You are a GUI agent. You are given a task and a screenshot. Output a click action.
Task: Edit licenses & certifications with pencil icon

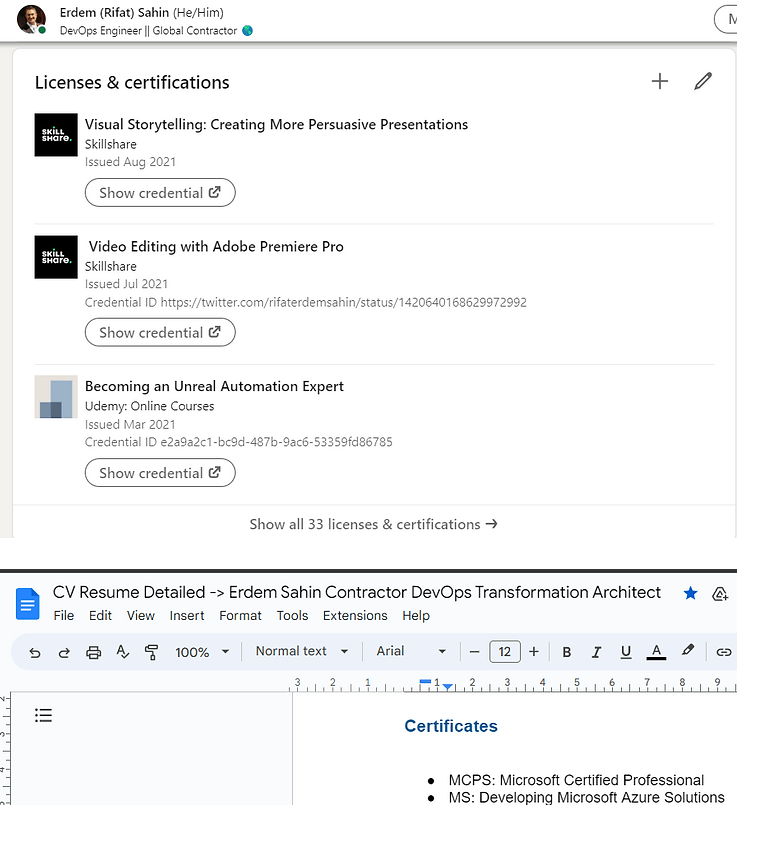702,82
